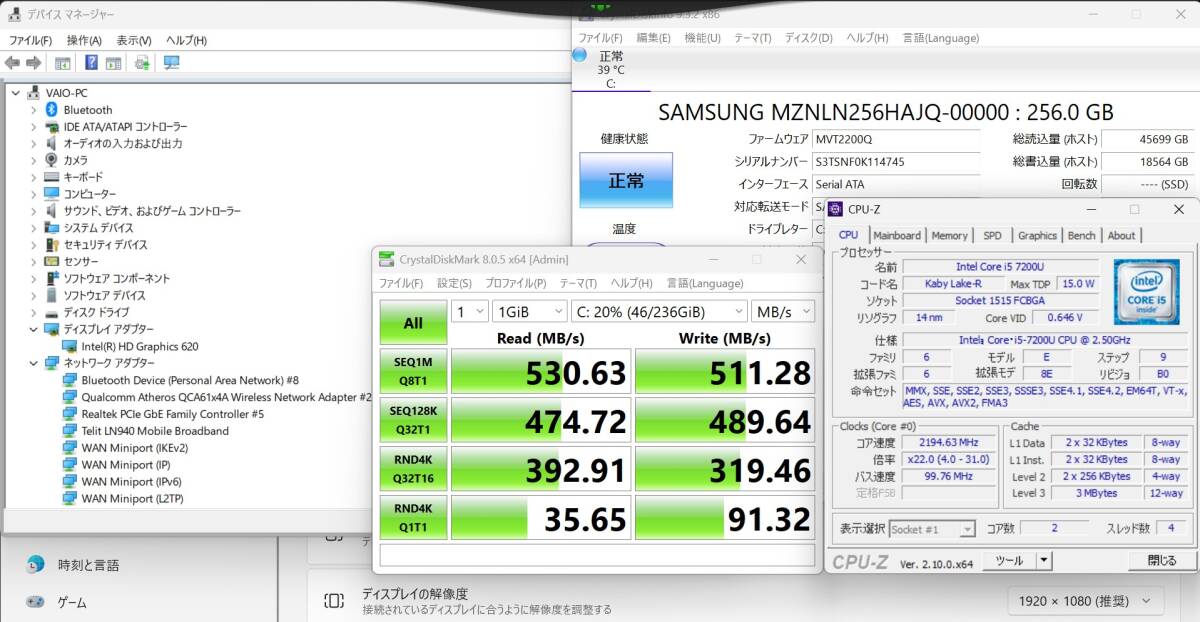Open the test count dropdown showing 1
This screenshot has height=622, width=1200.
469,312
